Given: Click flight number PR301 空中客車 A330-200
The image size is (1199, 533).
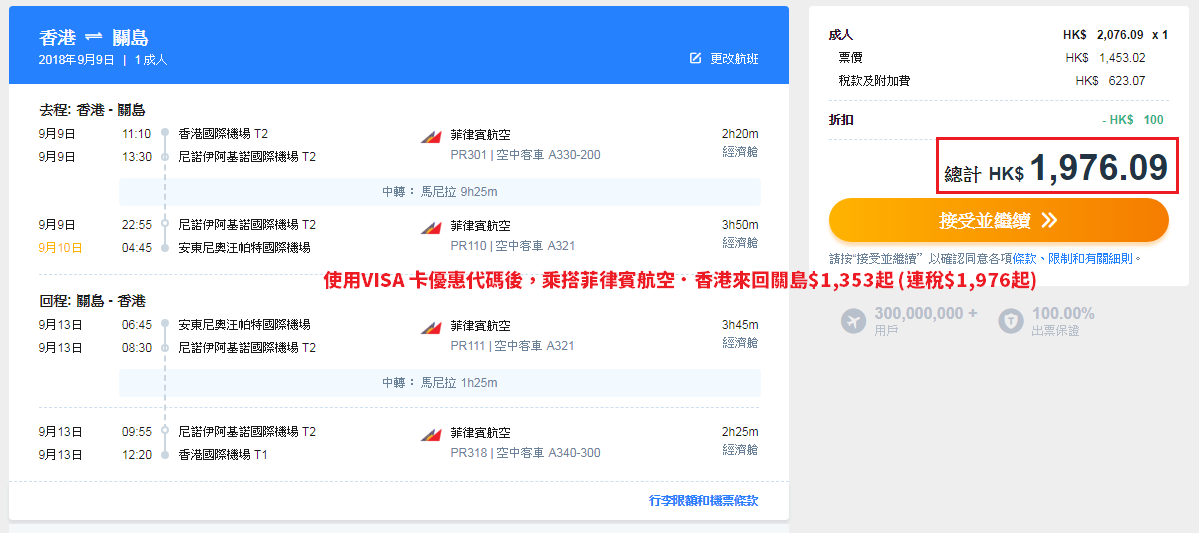Looking at the screenshot, I should [x=525, y=155].
